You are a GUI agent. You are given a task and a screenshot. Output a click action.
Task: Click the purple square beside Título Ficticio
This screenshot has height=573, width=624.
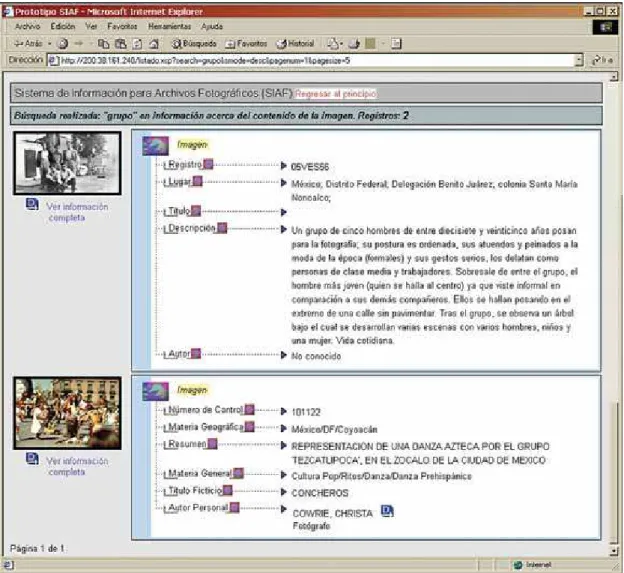pos(227,490)
